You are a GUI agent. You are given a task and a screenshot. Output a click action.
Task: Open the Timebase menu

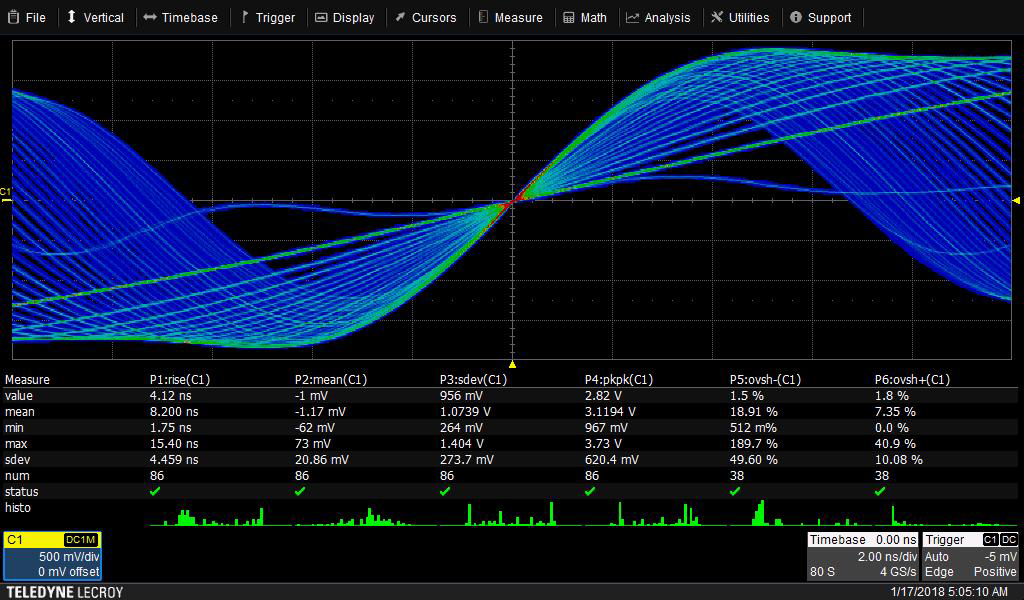coord(180,17)
